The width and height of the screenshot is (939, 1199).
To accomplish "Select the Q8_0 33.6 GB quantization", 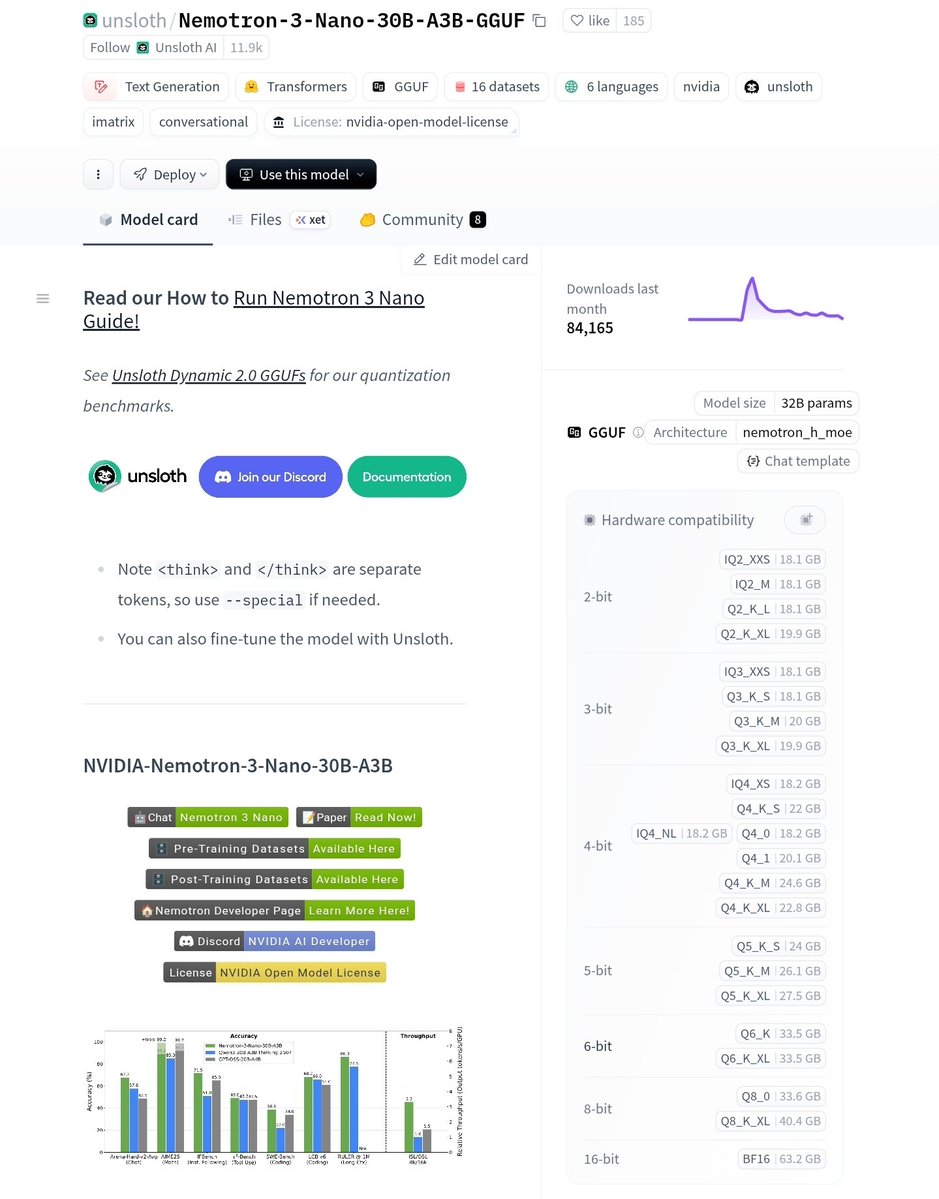I will 781,1097.
